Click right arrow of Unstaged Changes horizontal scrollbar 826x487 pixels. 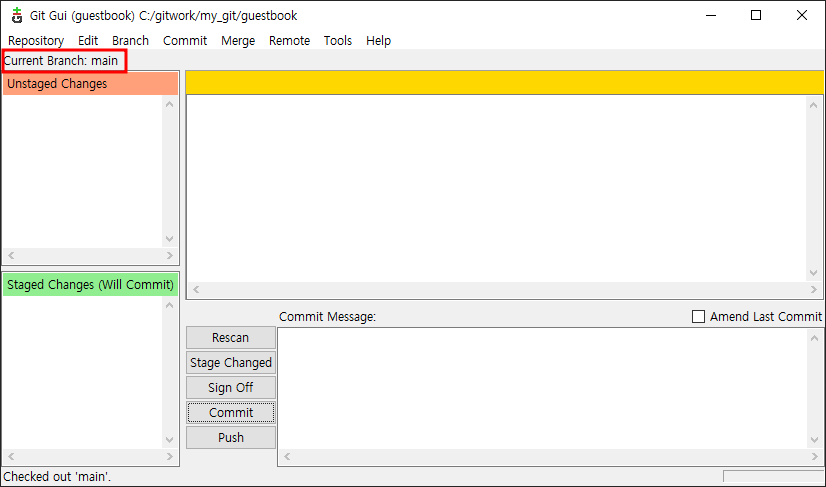(170, 256)
